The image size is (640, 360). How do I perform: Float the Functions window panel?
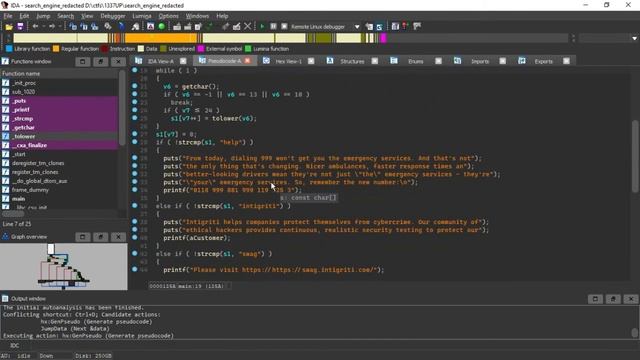(x=100, y=62)
